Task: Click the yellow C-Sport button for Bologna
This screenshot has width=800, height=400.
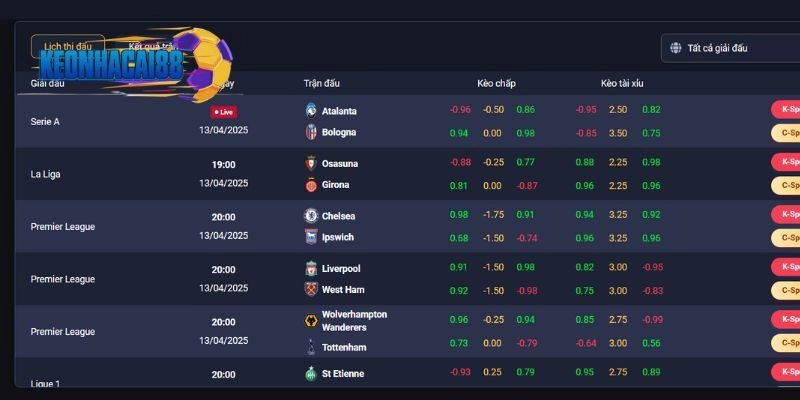Action: point(786,132)
